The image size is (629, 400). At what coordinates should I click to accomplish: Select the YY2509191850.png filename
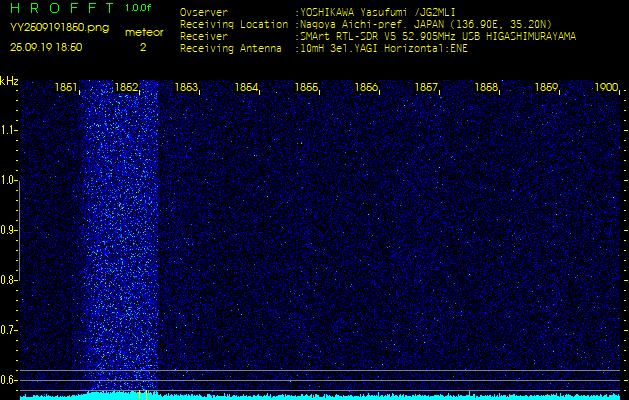[x=59, y=27]
